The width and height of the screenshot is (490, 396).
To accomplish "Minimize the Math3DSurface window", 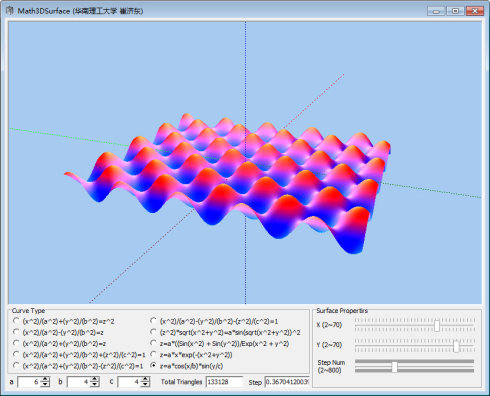I will pyautogui.click(x=436, y=11).
